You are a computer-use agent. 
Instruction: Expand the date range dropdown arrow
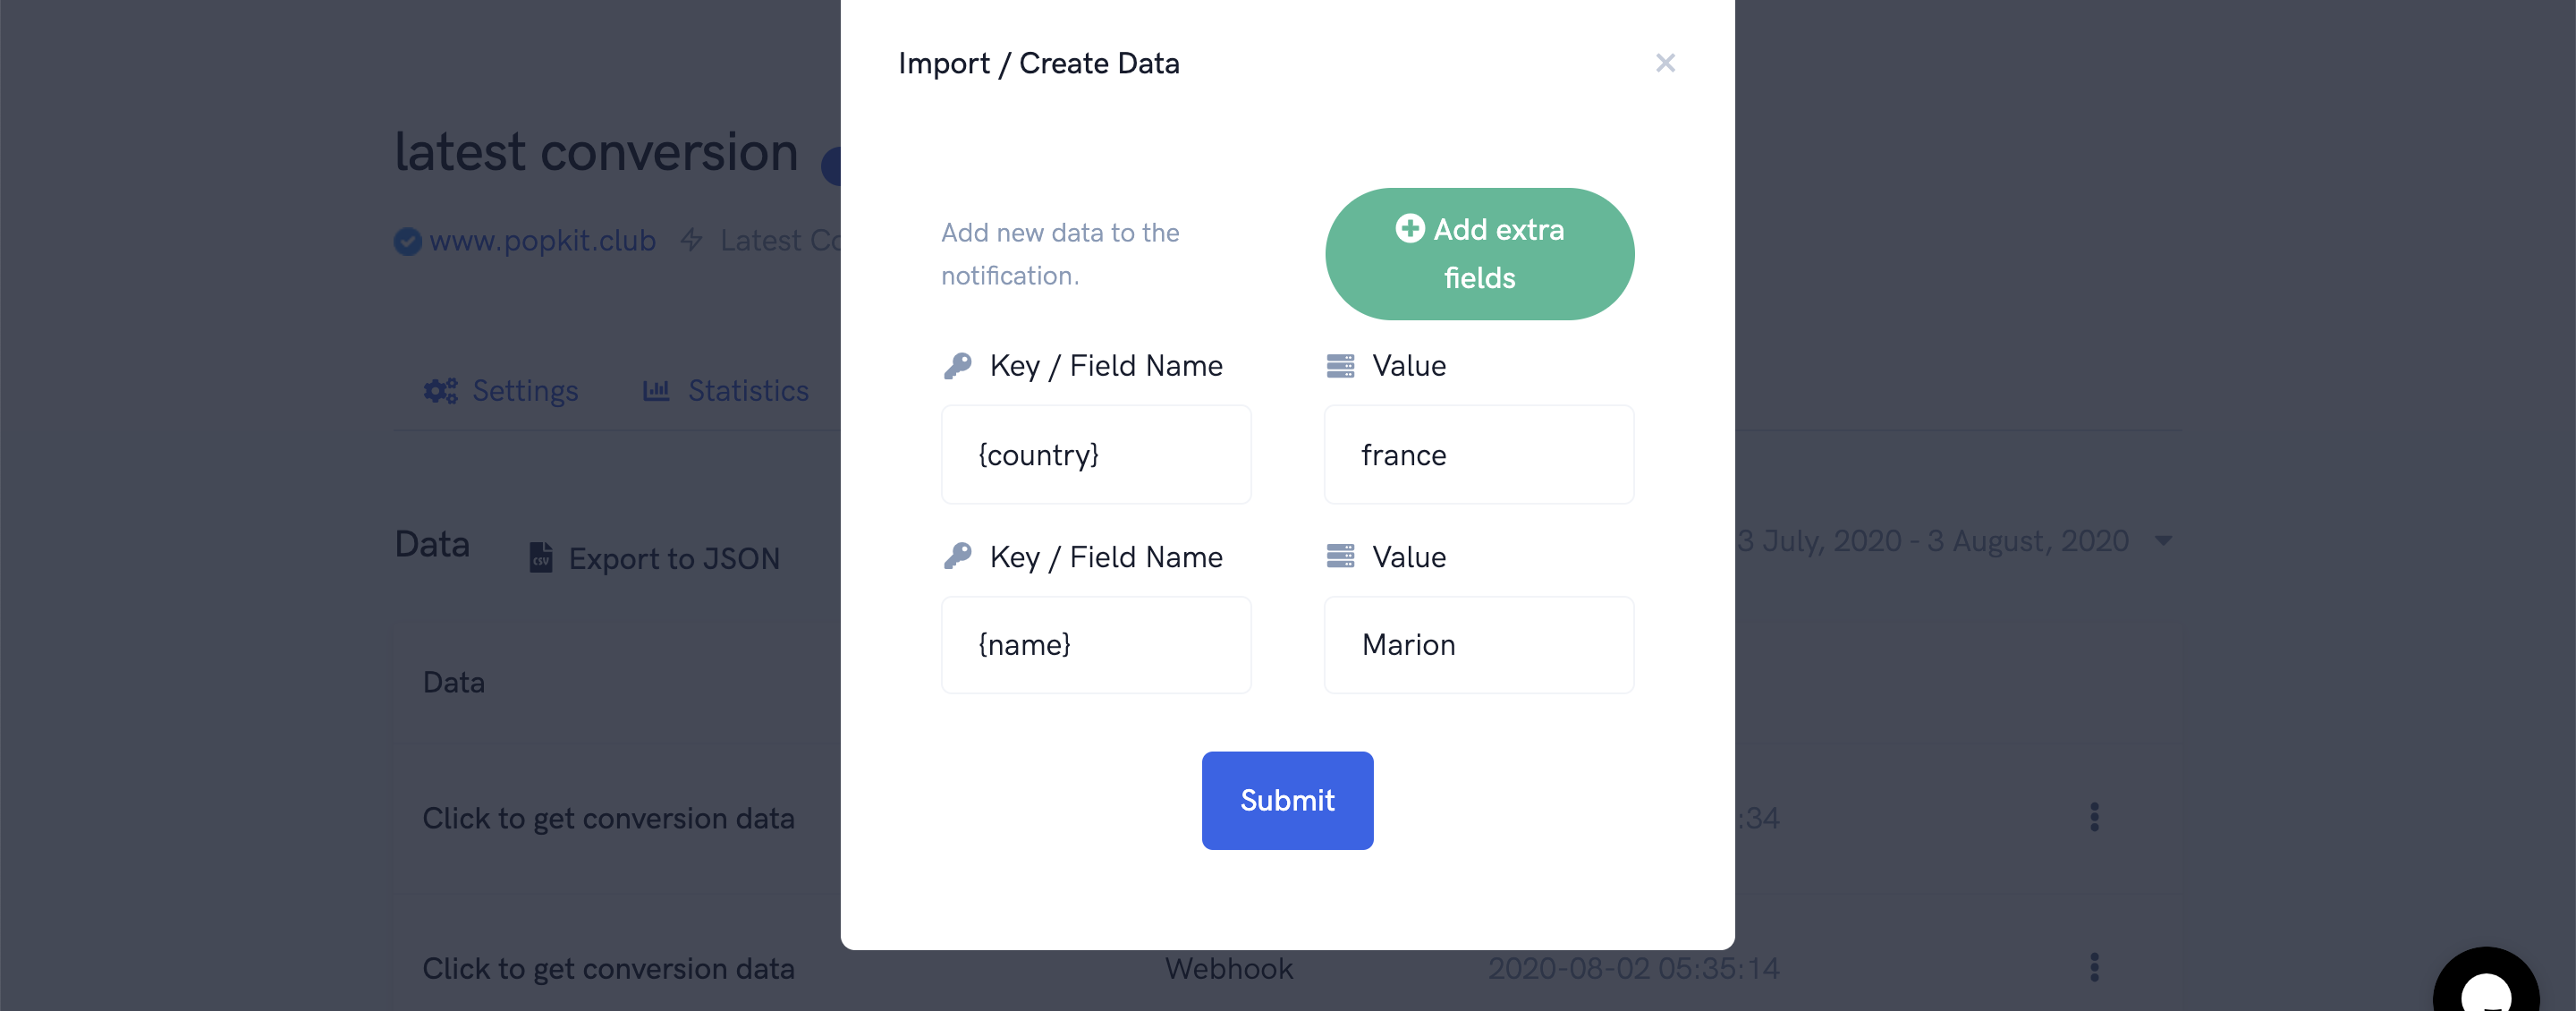[2163, 541]
